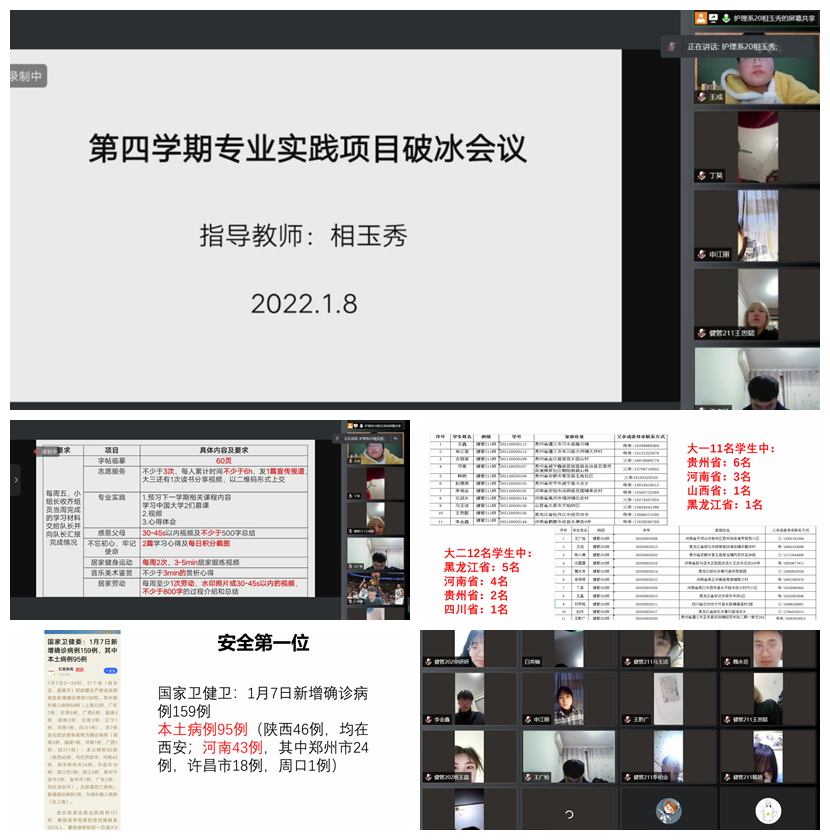Click the loading spinner in the bottom grid tile
830x840 pixels.
pyautogui.click(x=569, y=813)
